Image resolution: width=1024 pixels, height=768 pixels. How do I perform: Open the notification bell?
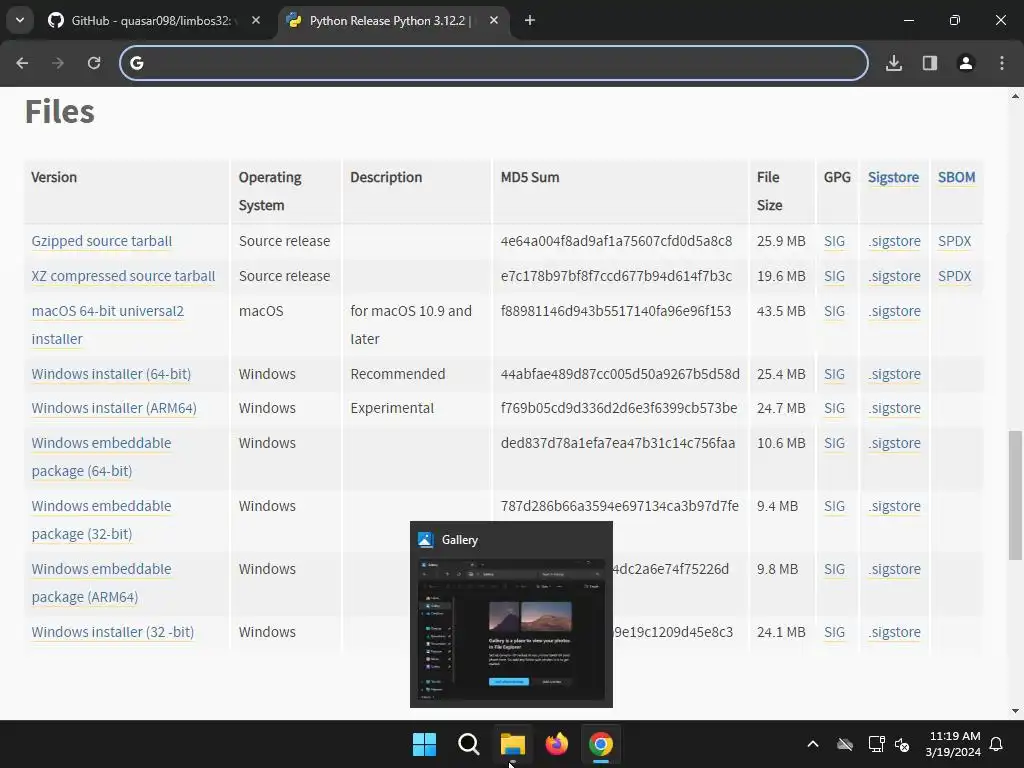tap(996, 744)
